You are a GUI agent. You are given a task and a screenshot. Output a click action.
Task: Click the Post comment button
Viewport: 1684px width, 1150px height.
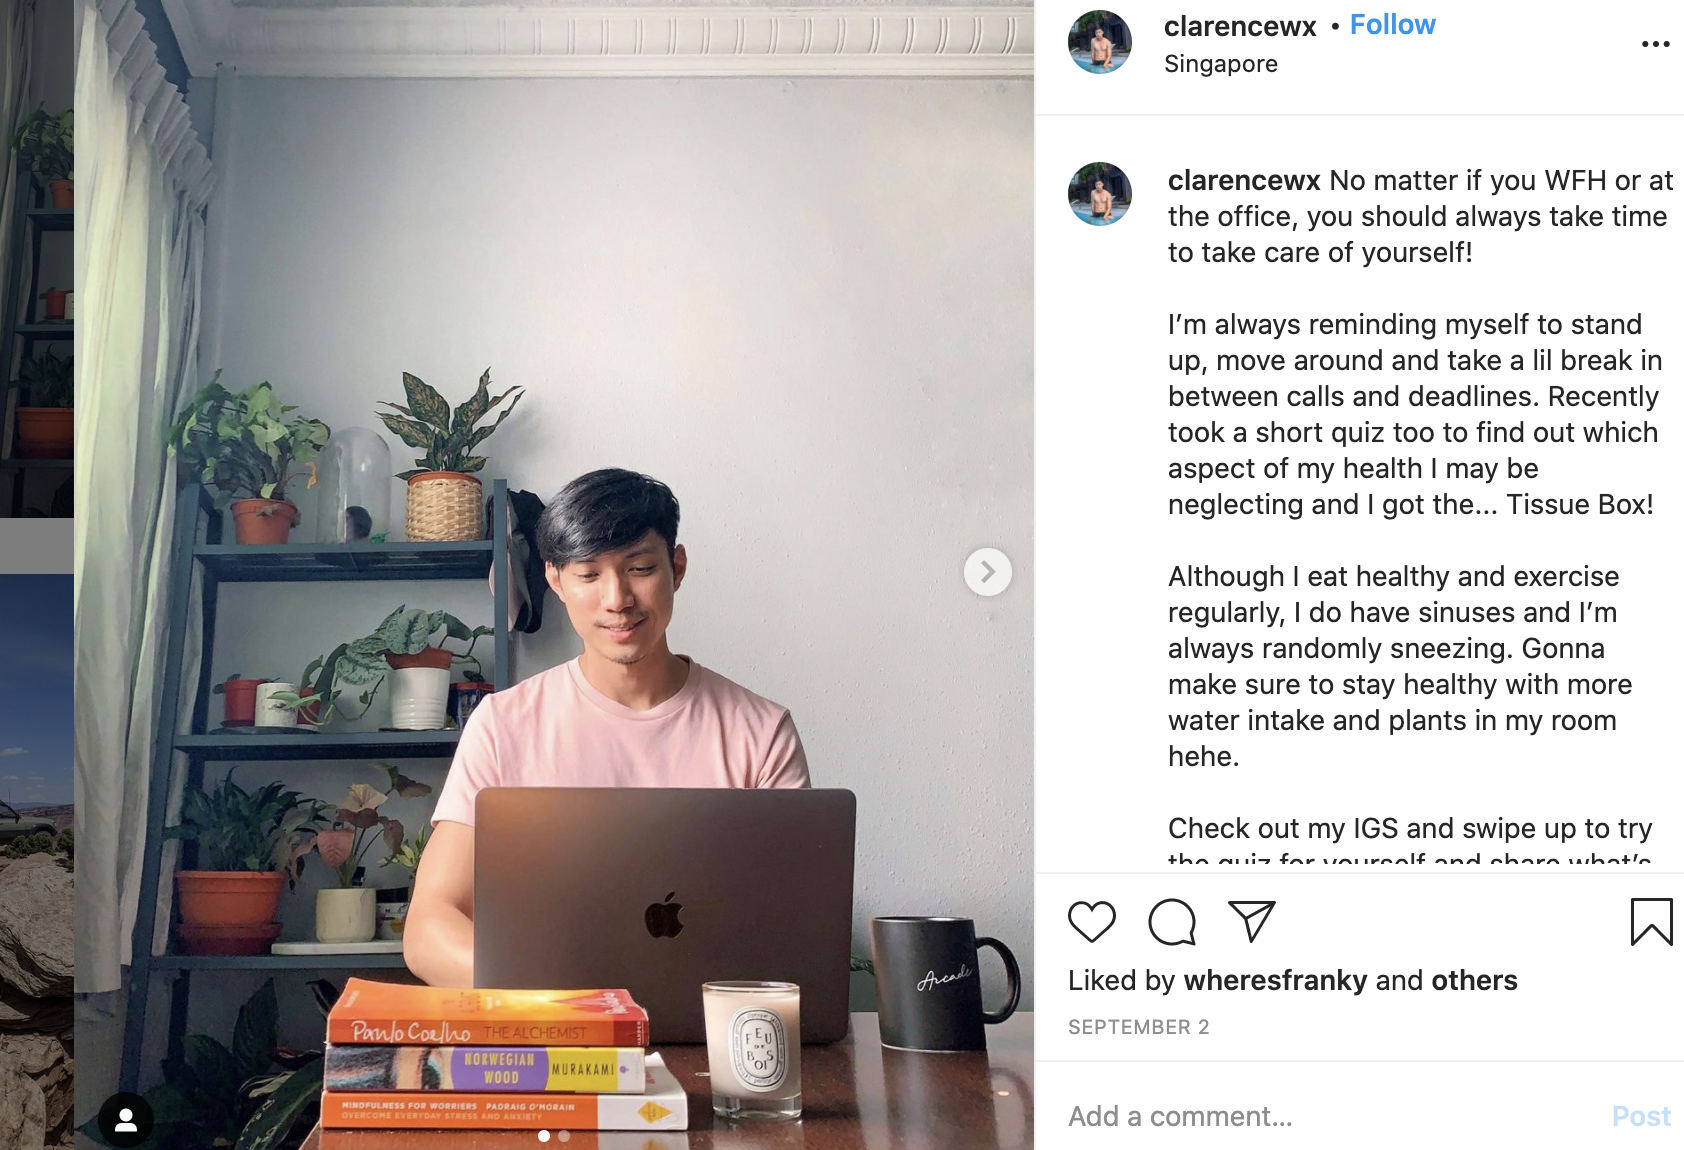click(x=1641, y=1116)
